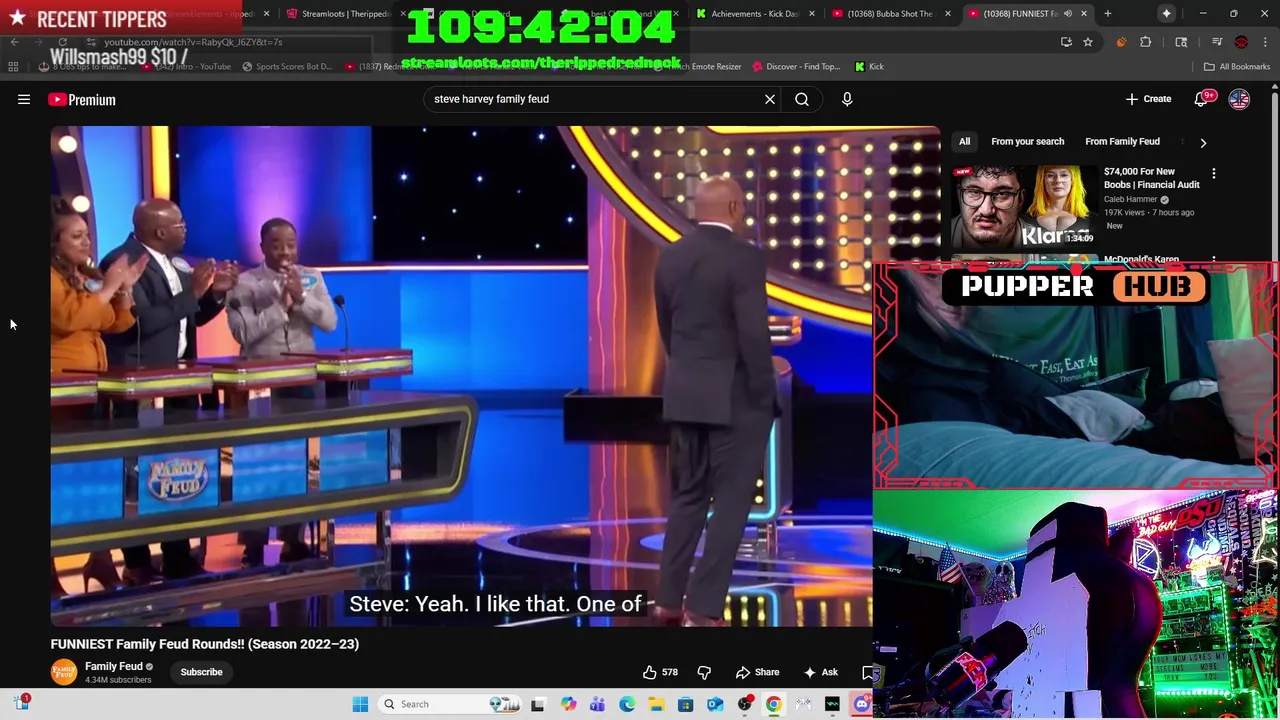Close the FUNNIEST Family Feud tab

tap(1084, 14)
